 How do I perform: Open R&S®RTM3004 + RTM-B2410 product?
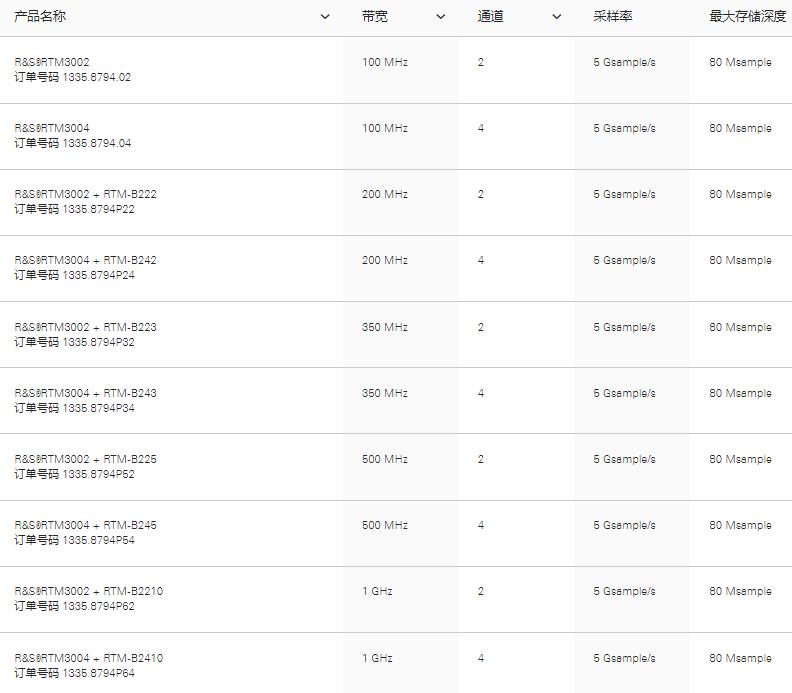[88, 658]
